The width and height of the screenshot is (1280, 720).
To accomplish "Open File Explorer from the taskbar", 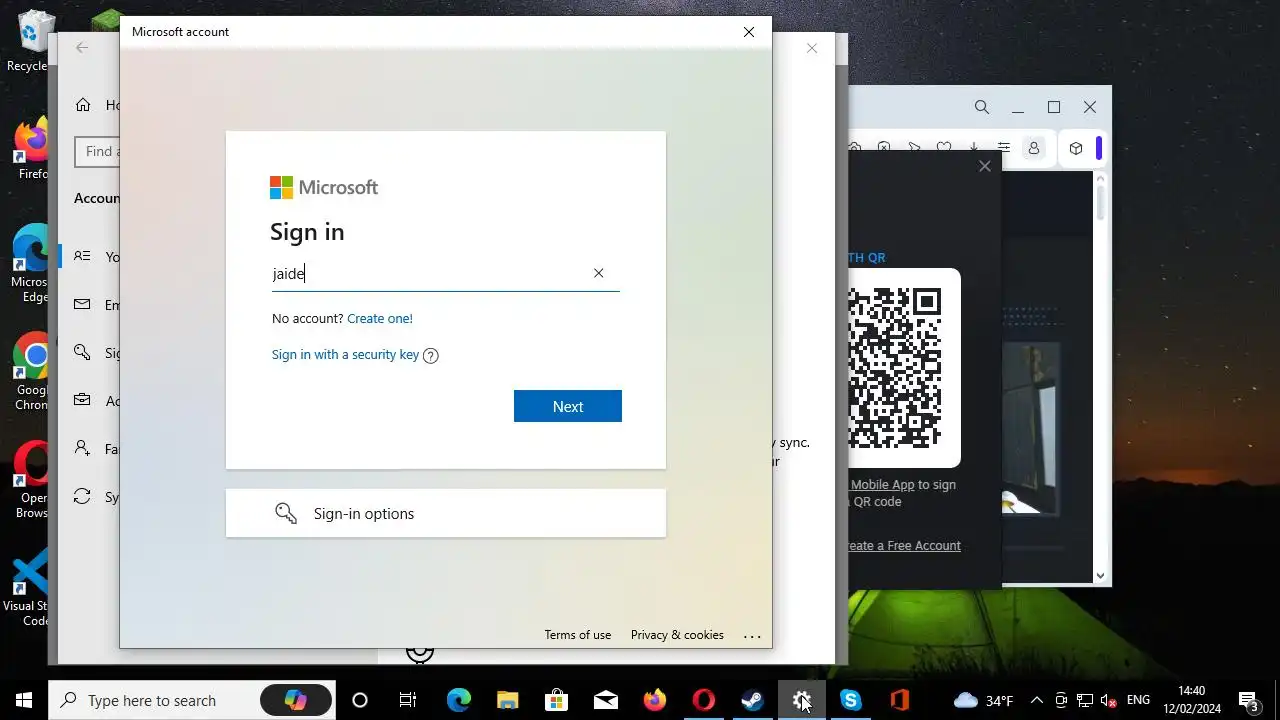I will 507,700.
